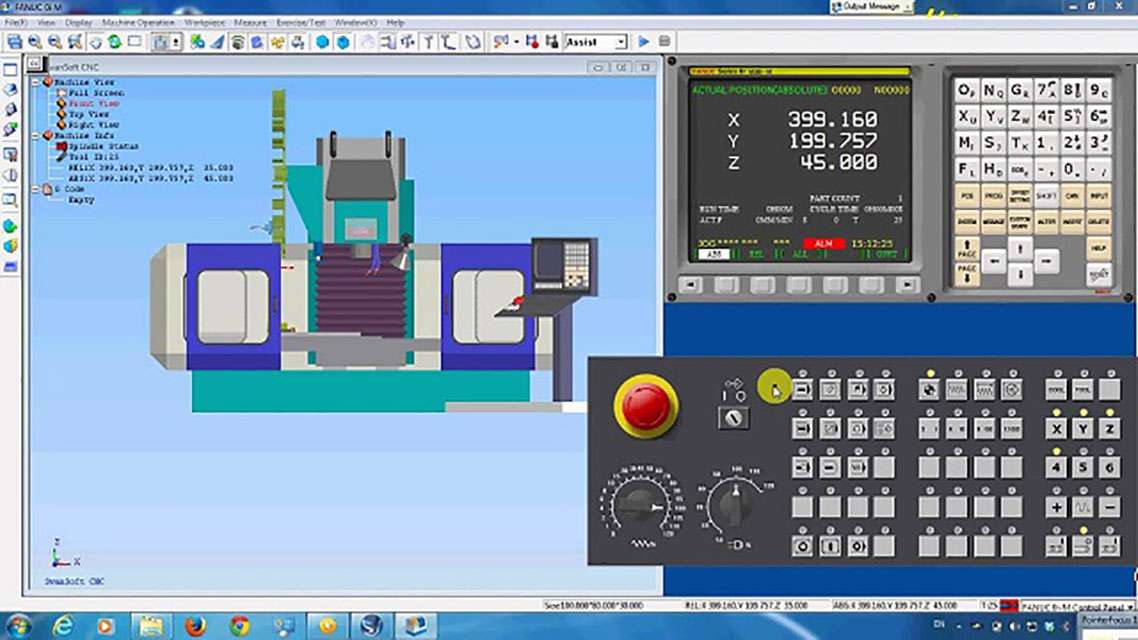Click the left softkey menu arrow below CRT

pos(690,285)
